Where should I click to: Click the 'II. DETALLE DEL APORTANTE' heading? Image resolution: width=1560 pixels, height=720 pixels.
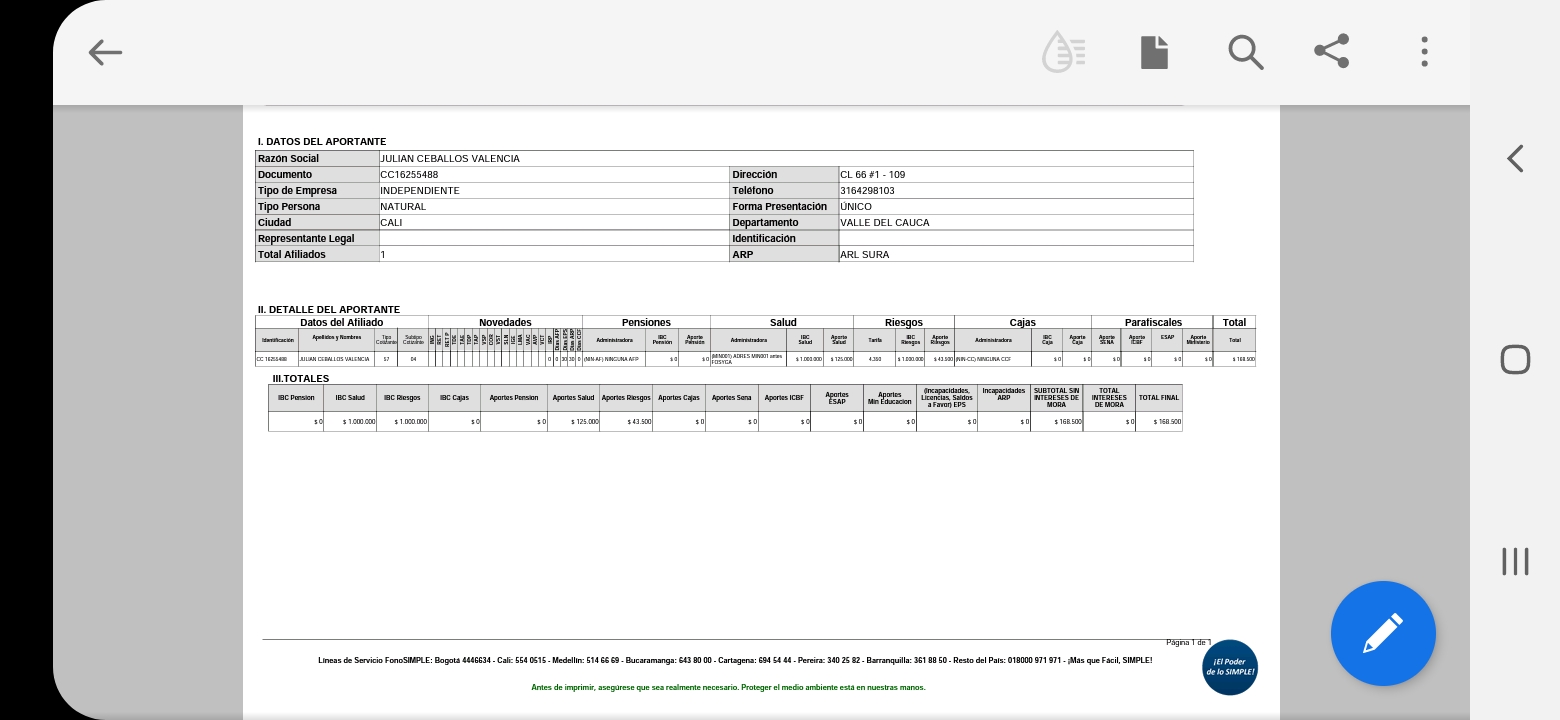click(x=329, y=310)
